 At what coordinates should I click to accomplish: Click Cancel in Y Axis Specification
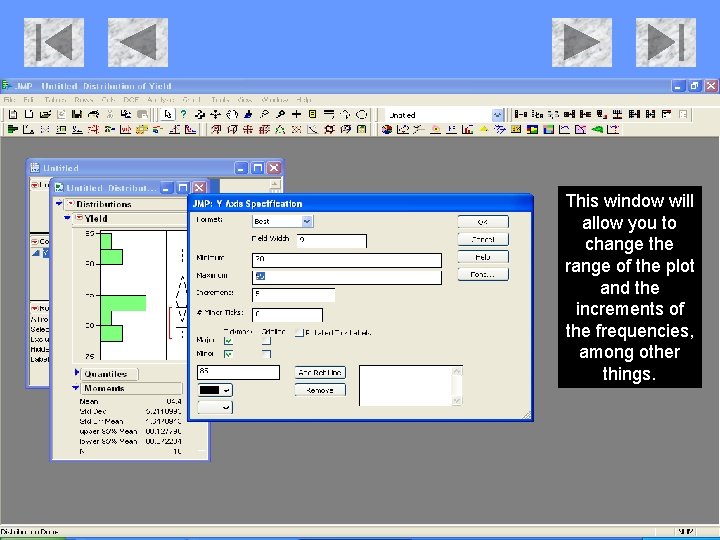[483, 239]
